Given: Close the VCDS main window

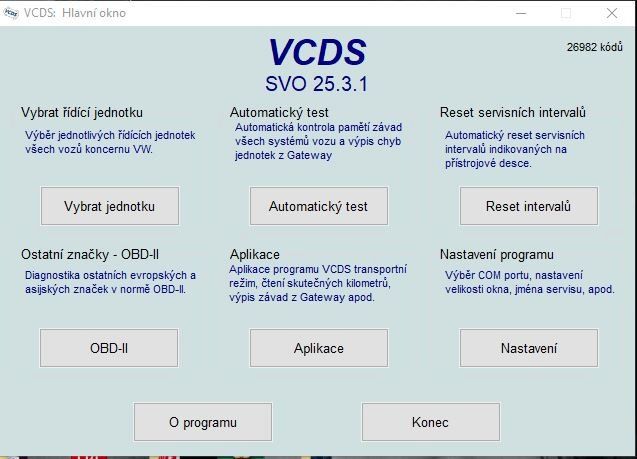Looking at the screenshot, I should click(612, 13).
